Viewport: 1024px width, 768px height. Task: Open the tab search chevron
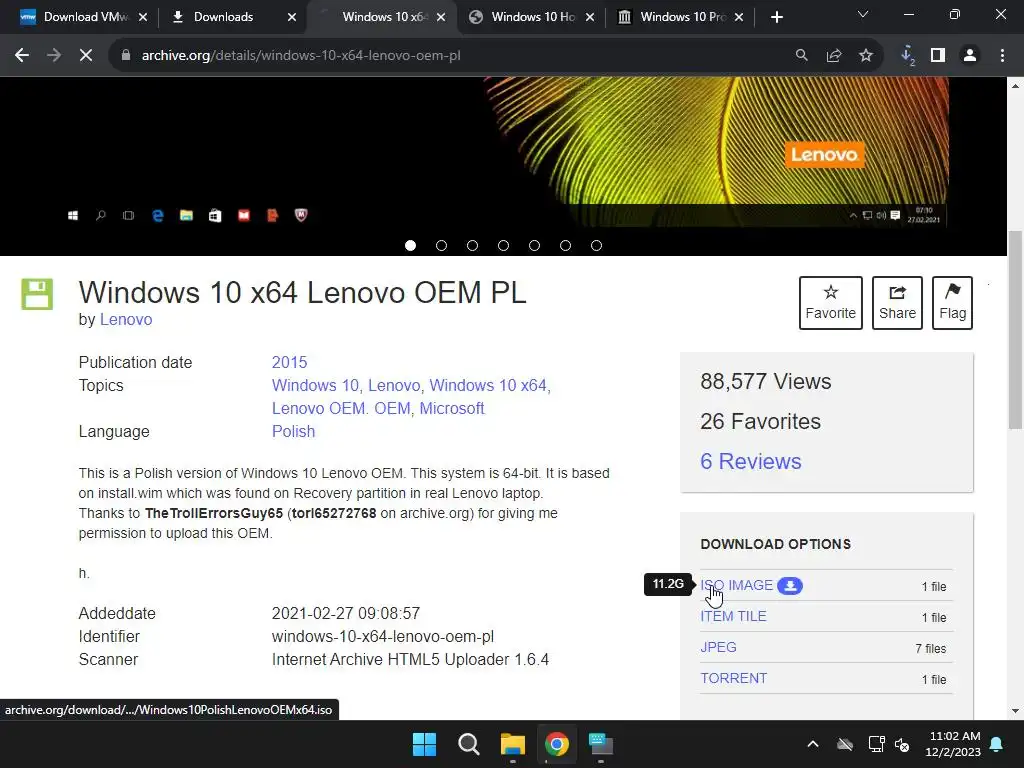pyautogui.click(x=863, y=14)
